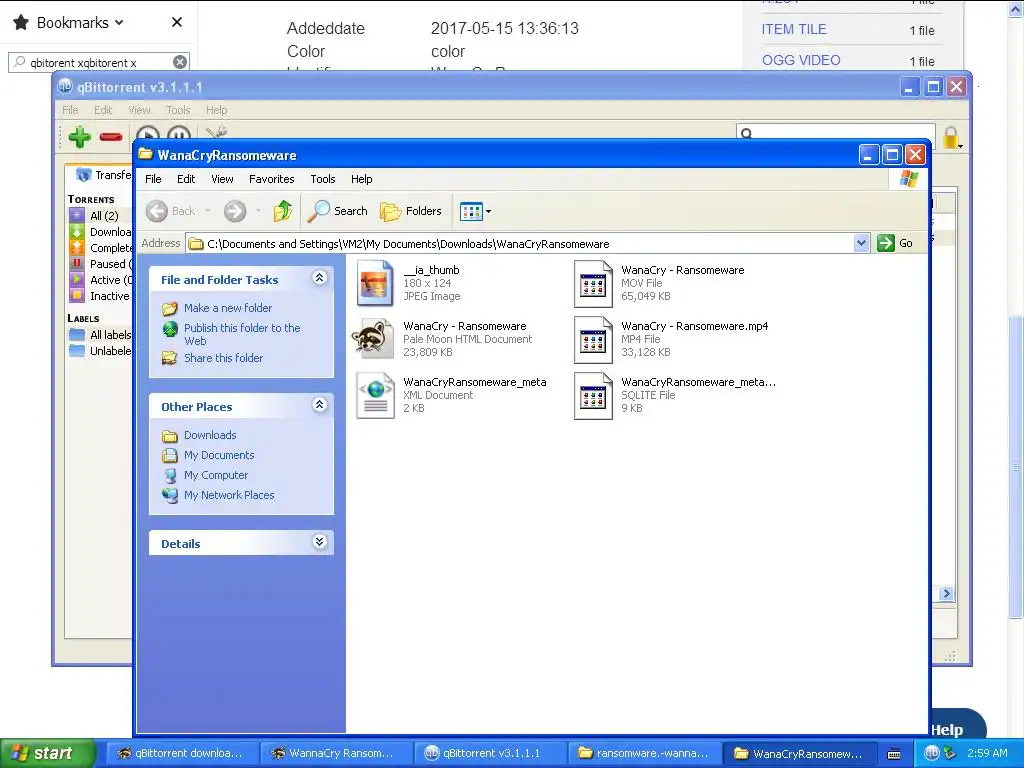
Task: Open the Favorites menu in Explorer
Action: pyautogui.click(x=272, y=179)
